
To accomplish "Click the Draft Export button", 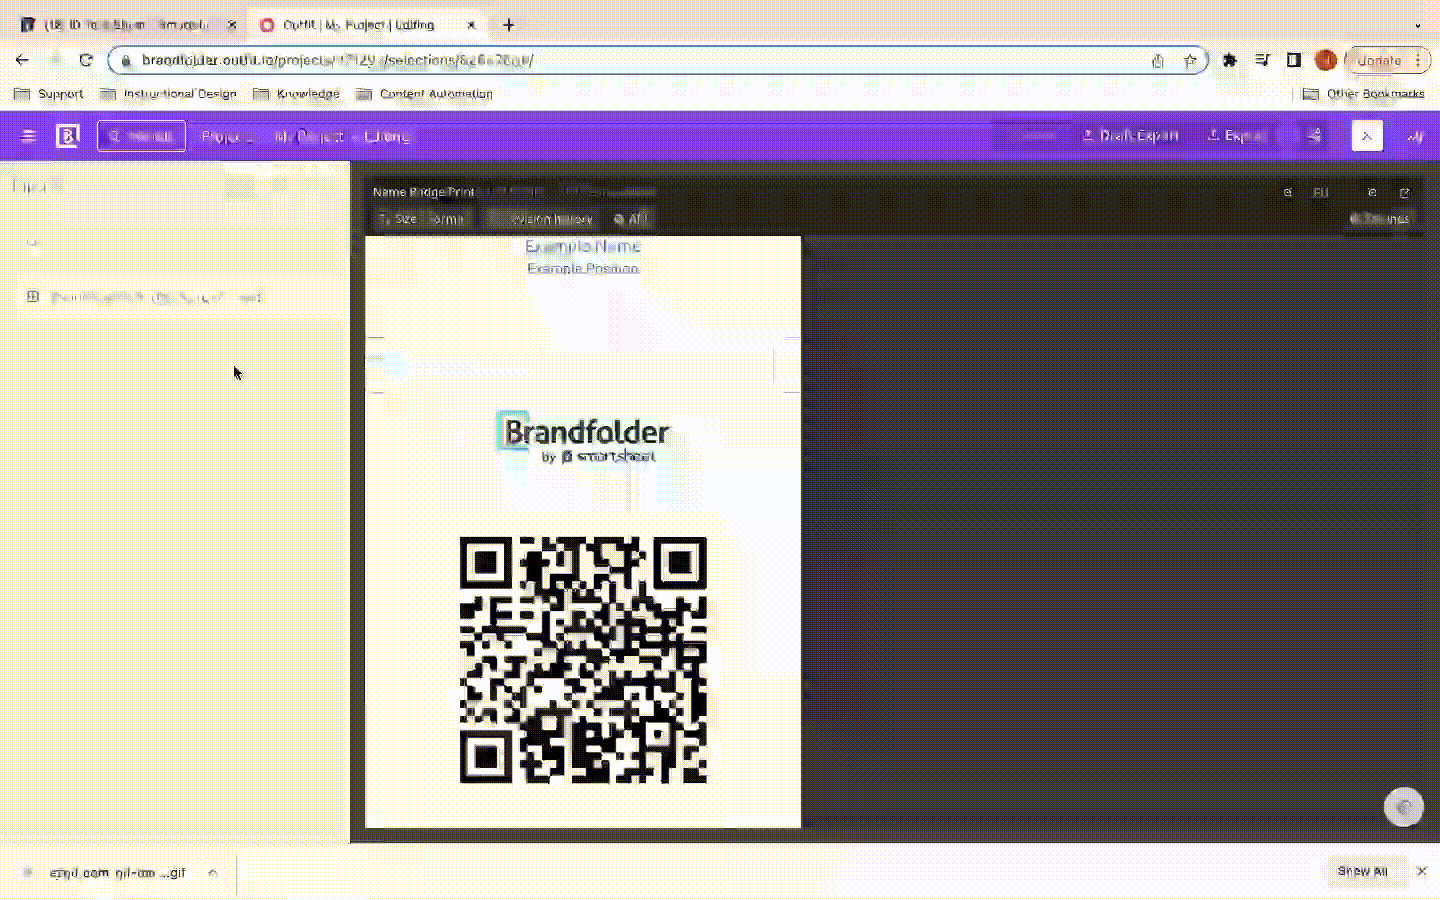I will [1130, 135].
